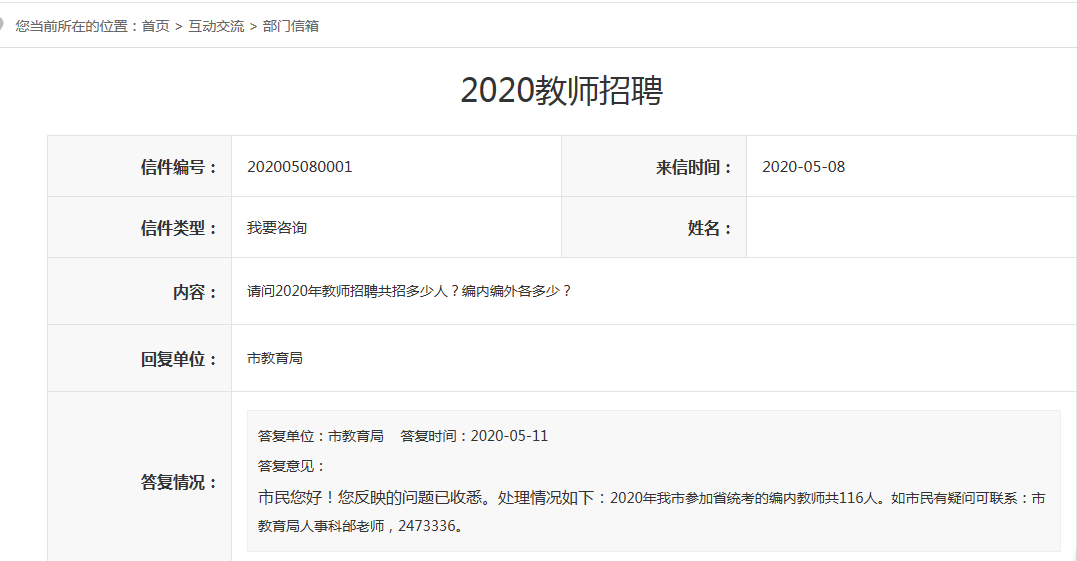The width and height of the screenshot is (1077, 561).
Task: Go to 首页 in the breadcrumb
Action: (155, 26)
